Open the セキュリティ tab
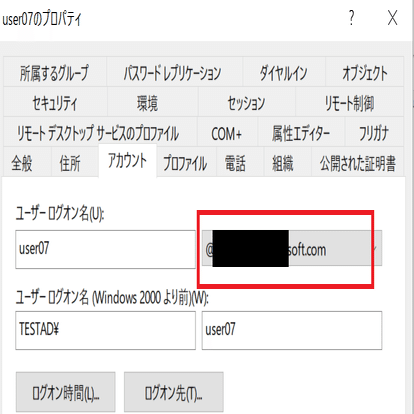This screenshot has height=414, width=414. point(55,102)
